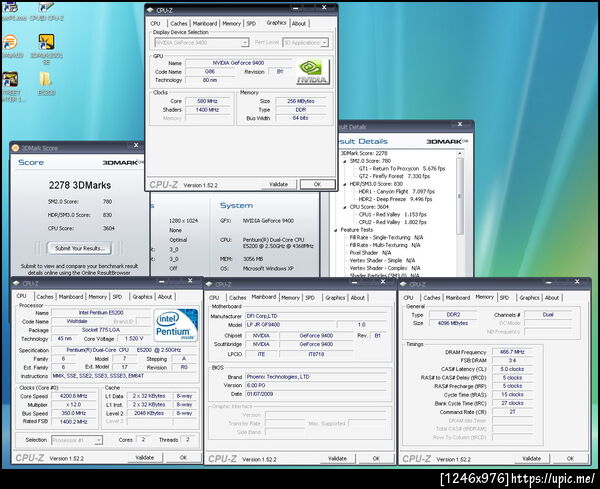Open the SPD tab in the Graphics window
Screen dimensions: 600x489
coord(251,23)
